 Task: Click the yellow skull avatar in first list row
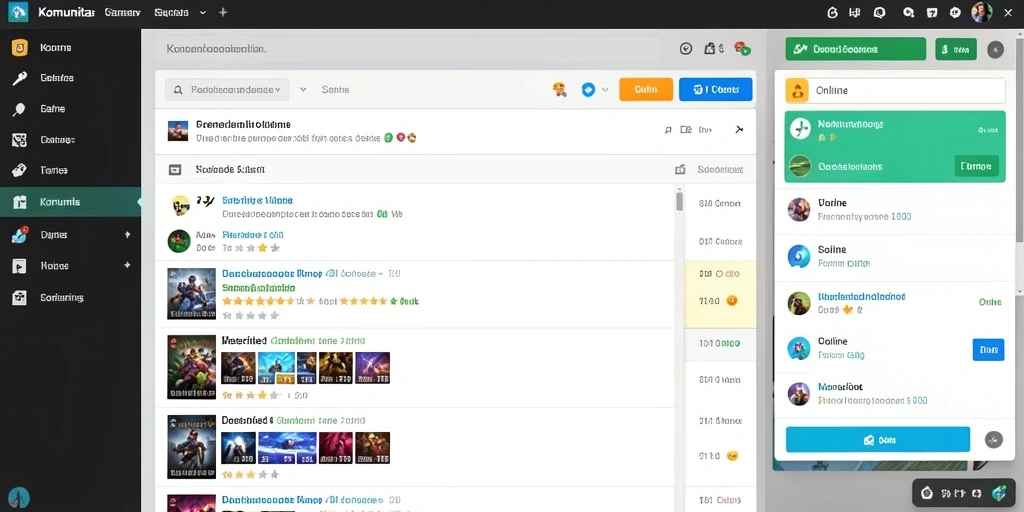pyautogui.click(x=180, y=205)
